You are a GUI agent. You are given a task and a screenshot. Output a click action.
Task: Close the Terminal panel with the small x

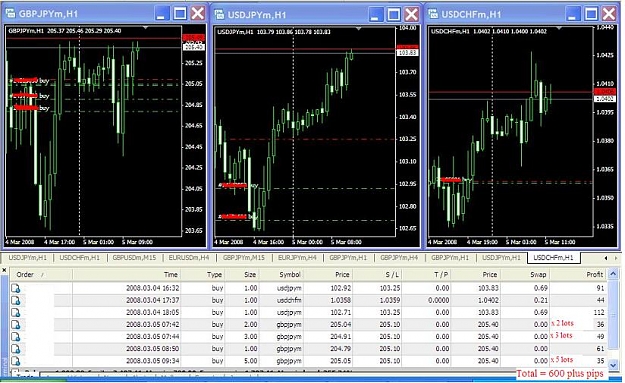(x=4, y=270)
